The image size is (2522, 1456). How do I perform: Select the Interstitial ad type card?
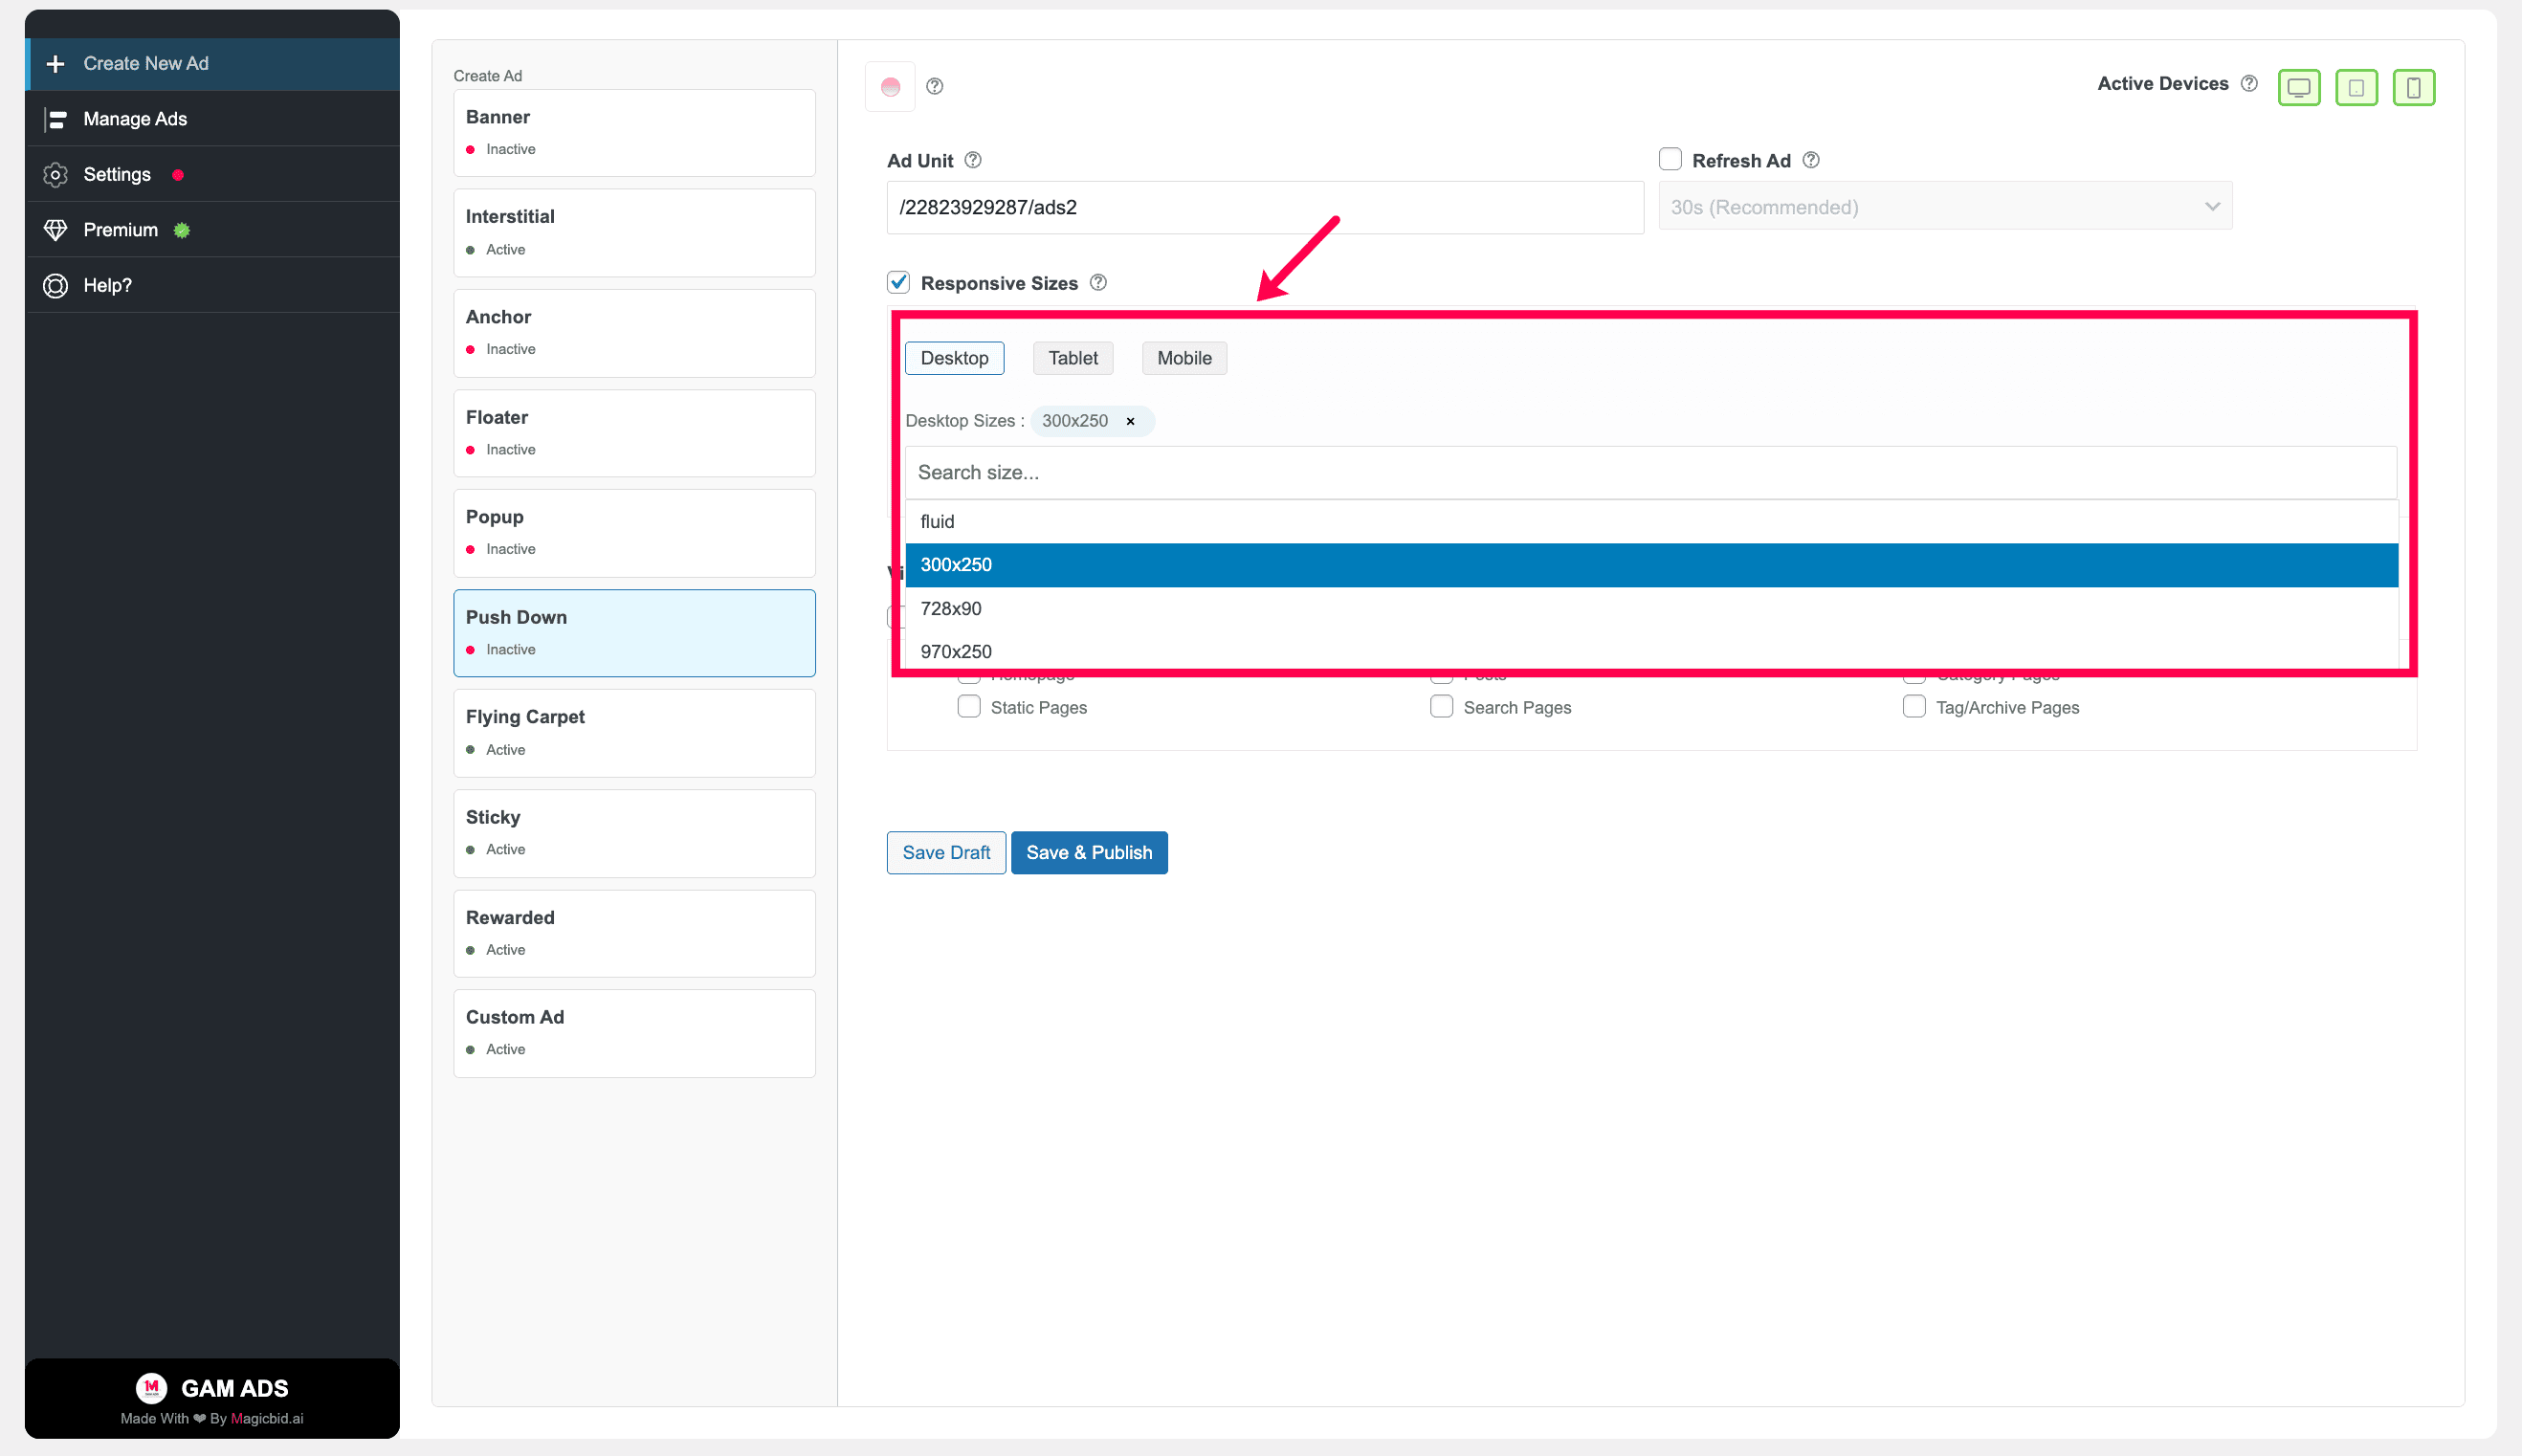634,233
